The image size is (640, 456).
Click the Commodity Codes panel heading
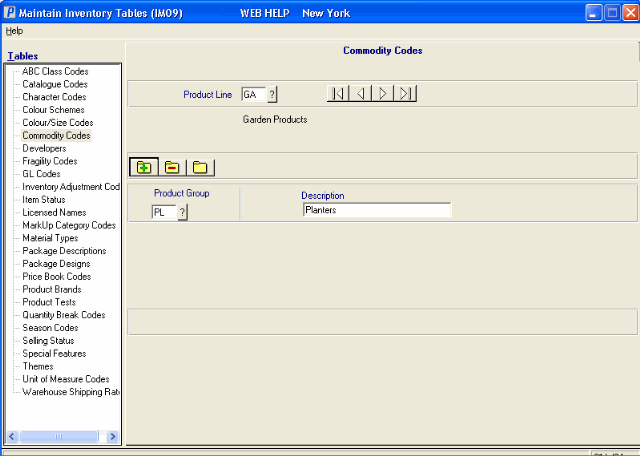382,51
